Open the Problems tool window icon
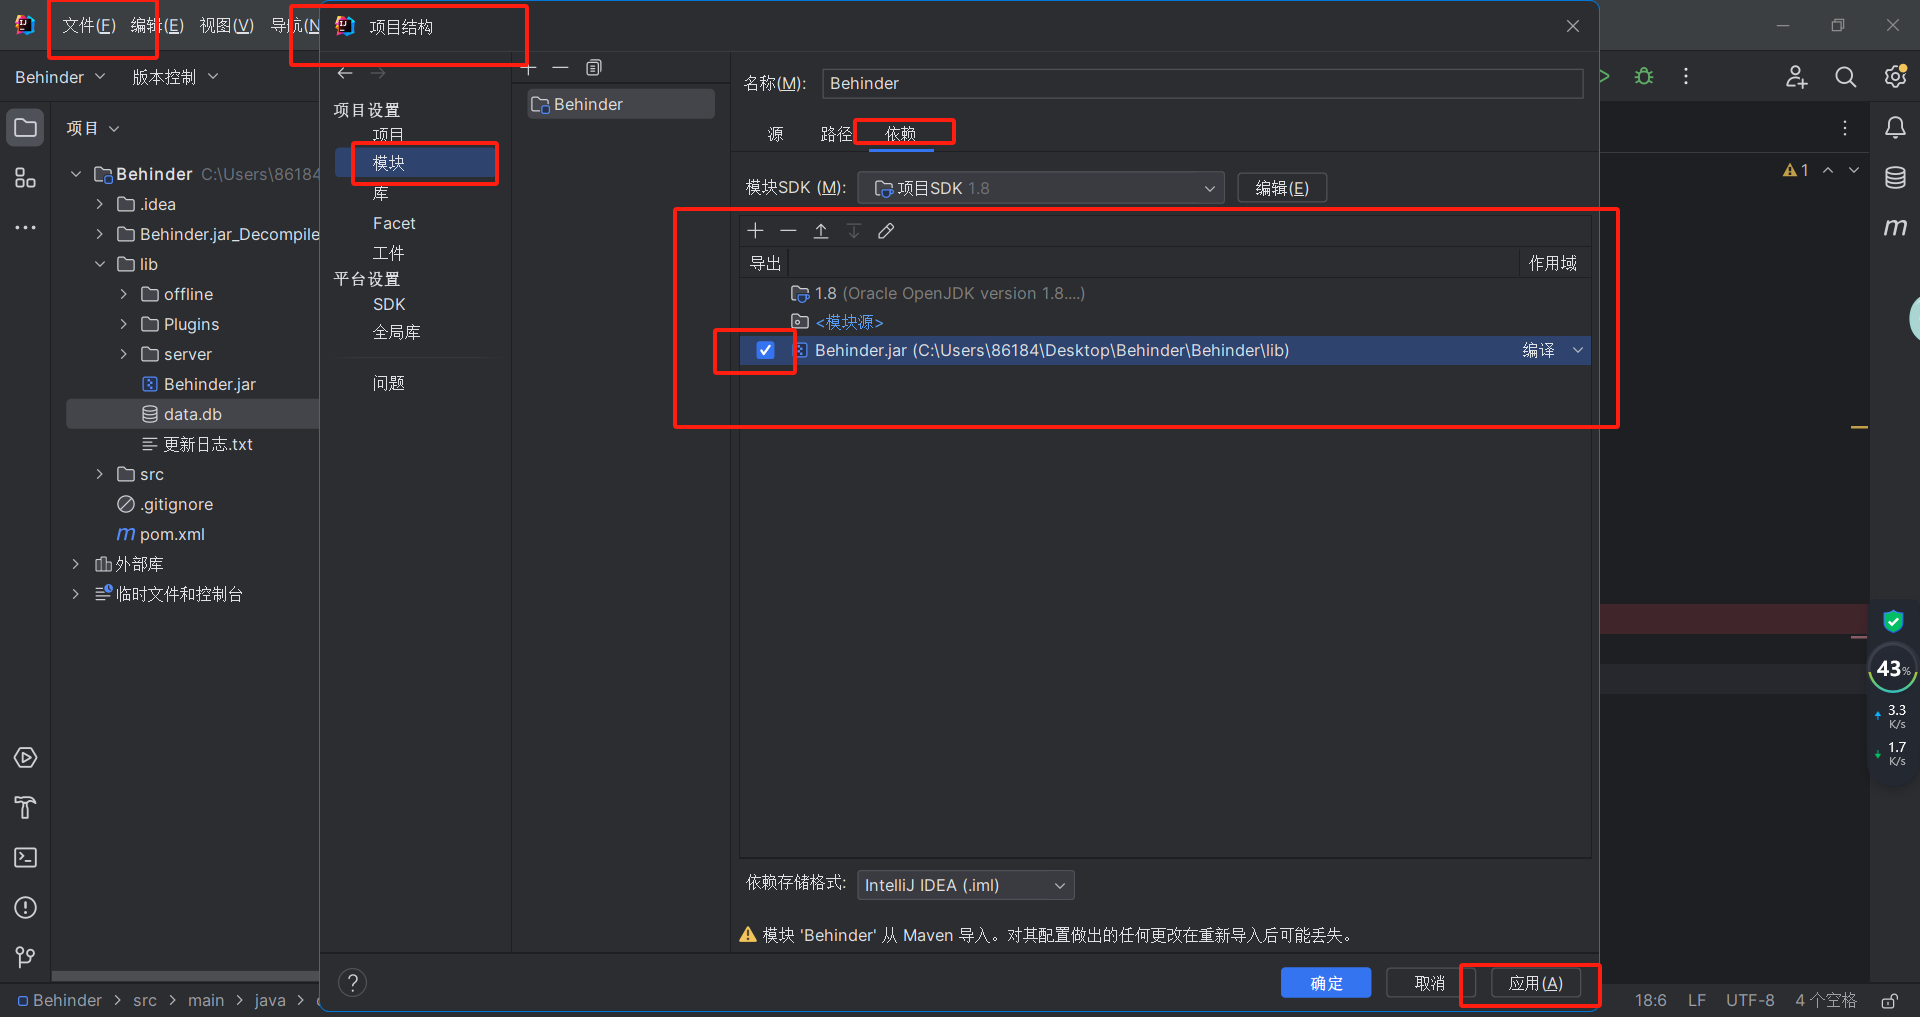This screenshot has width=1920, height=1017. (x=26, y=908)
